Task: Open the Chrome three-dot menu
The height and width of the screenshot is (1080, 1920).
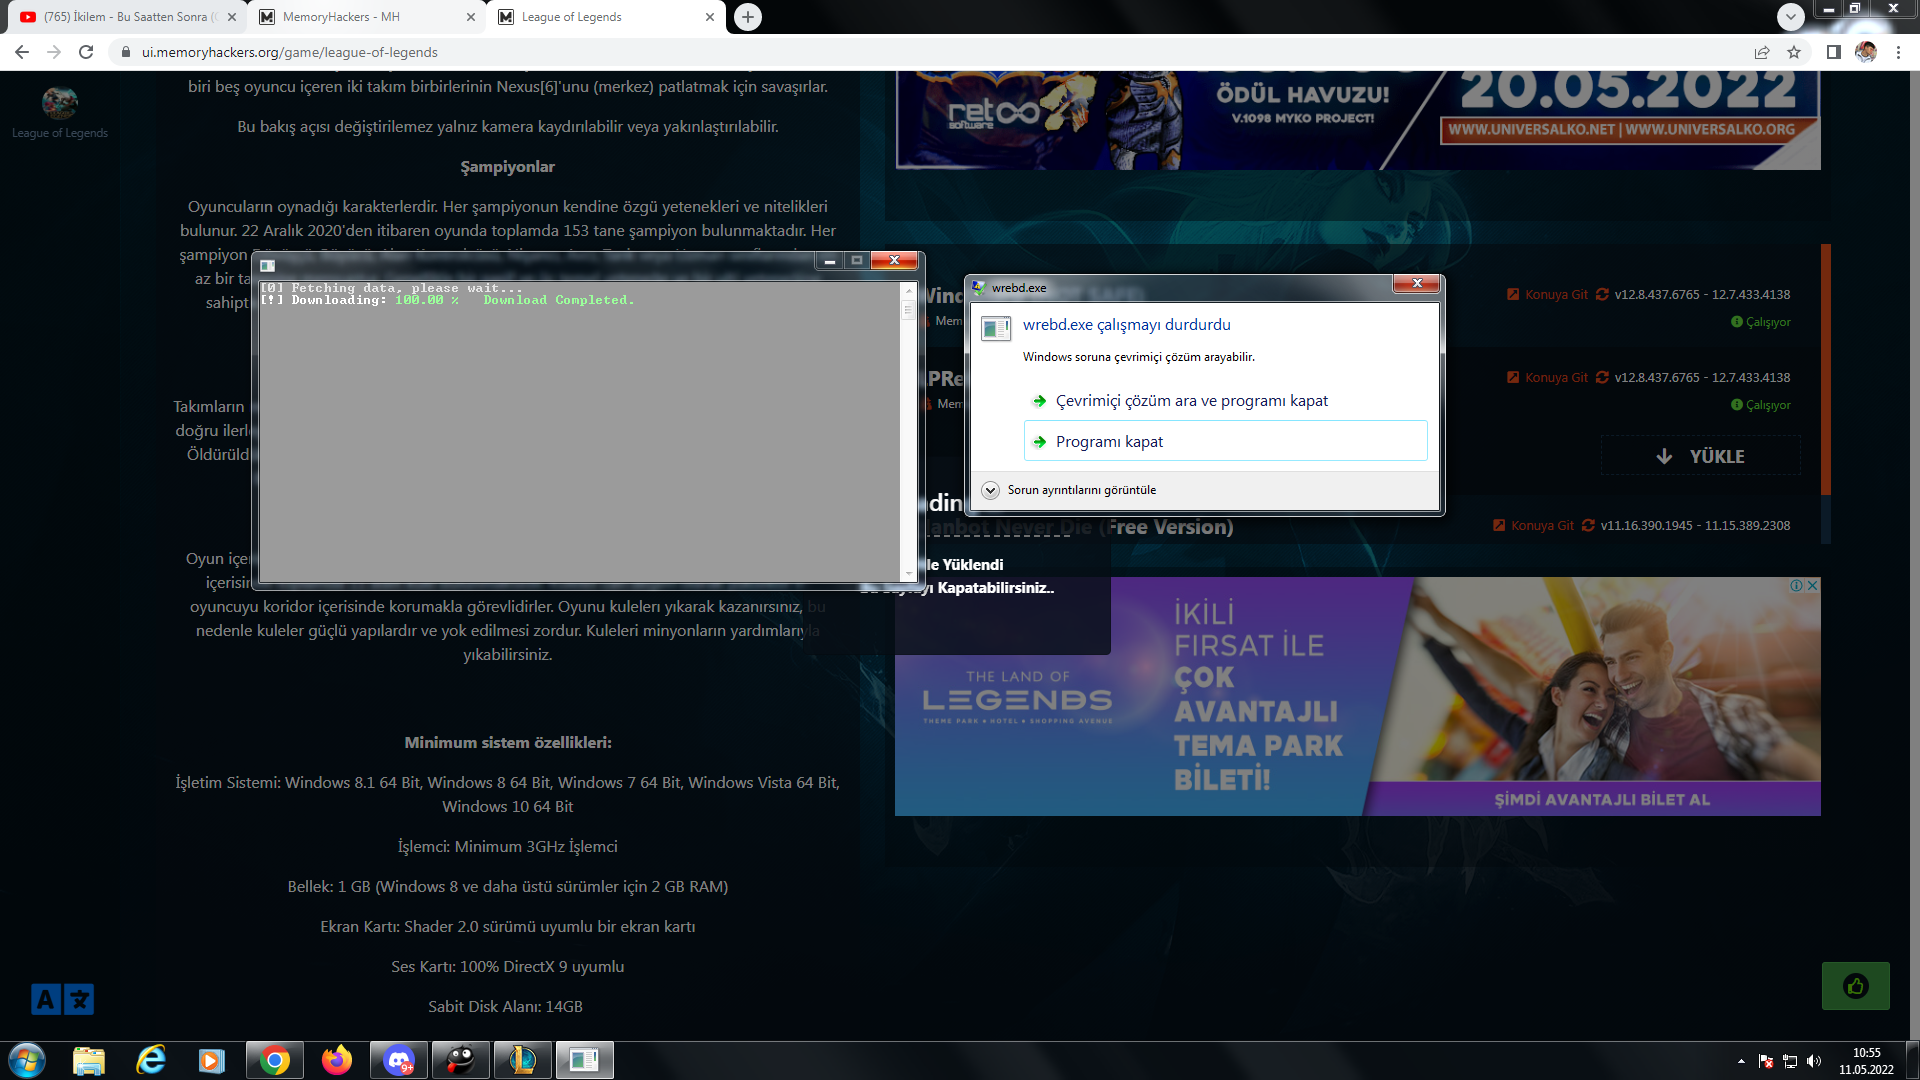Action: click(x=1898, y=52)
